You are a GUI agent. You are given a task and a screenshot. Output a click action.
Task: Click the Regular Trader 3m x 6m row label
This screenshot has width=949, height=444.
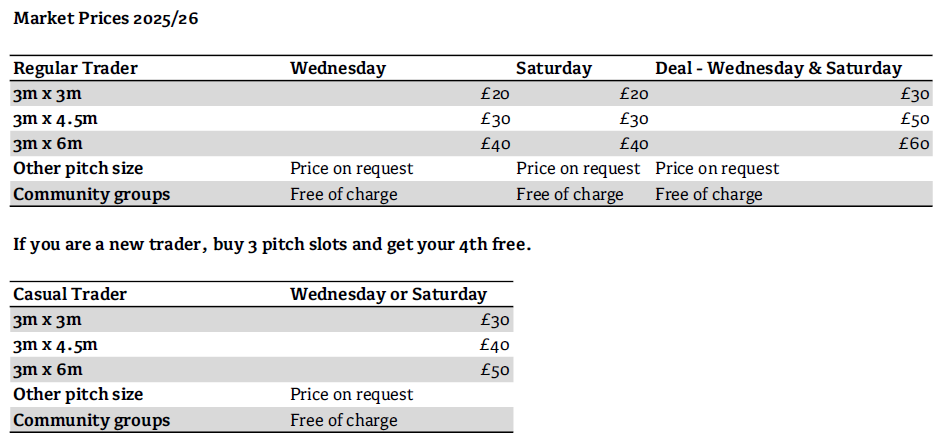[48, 144]
